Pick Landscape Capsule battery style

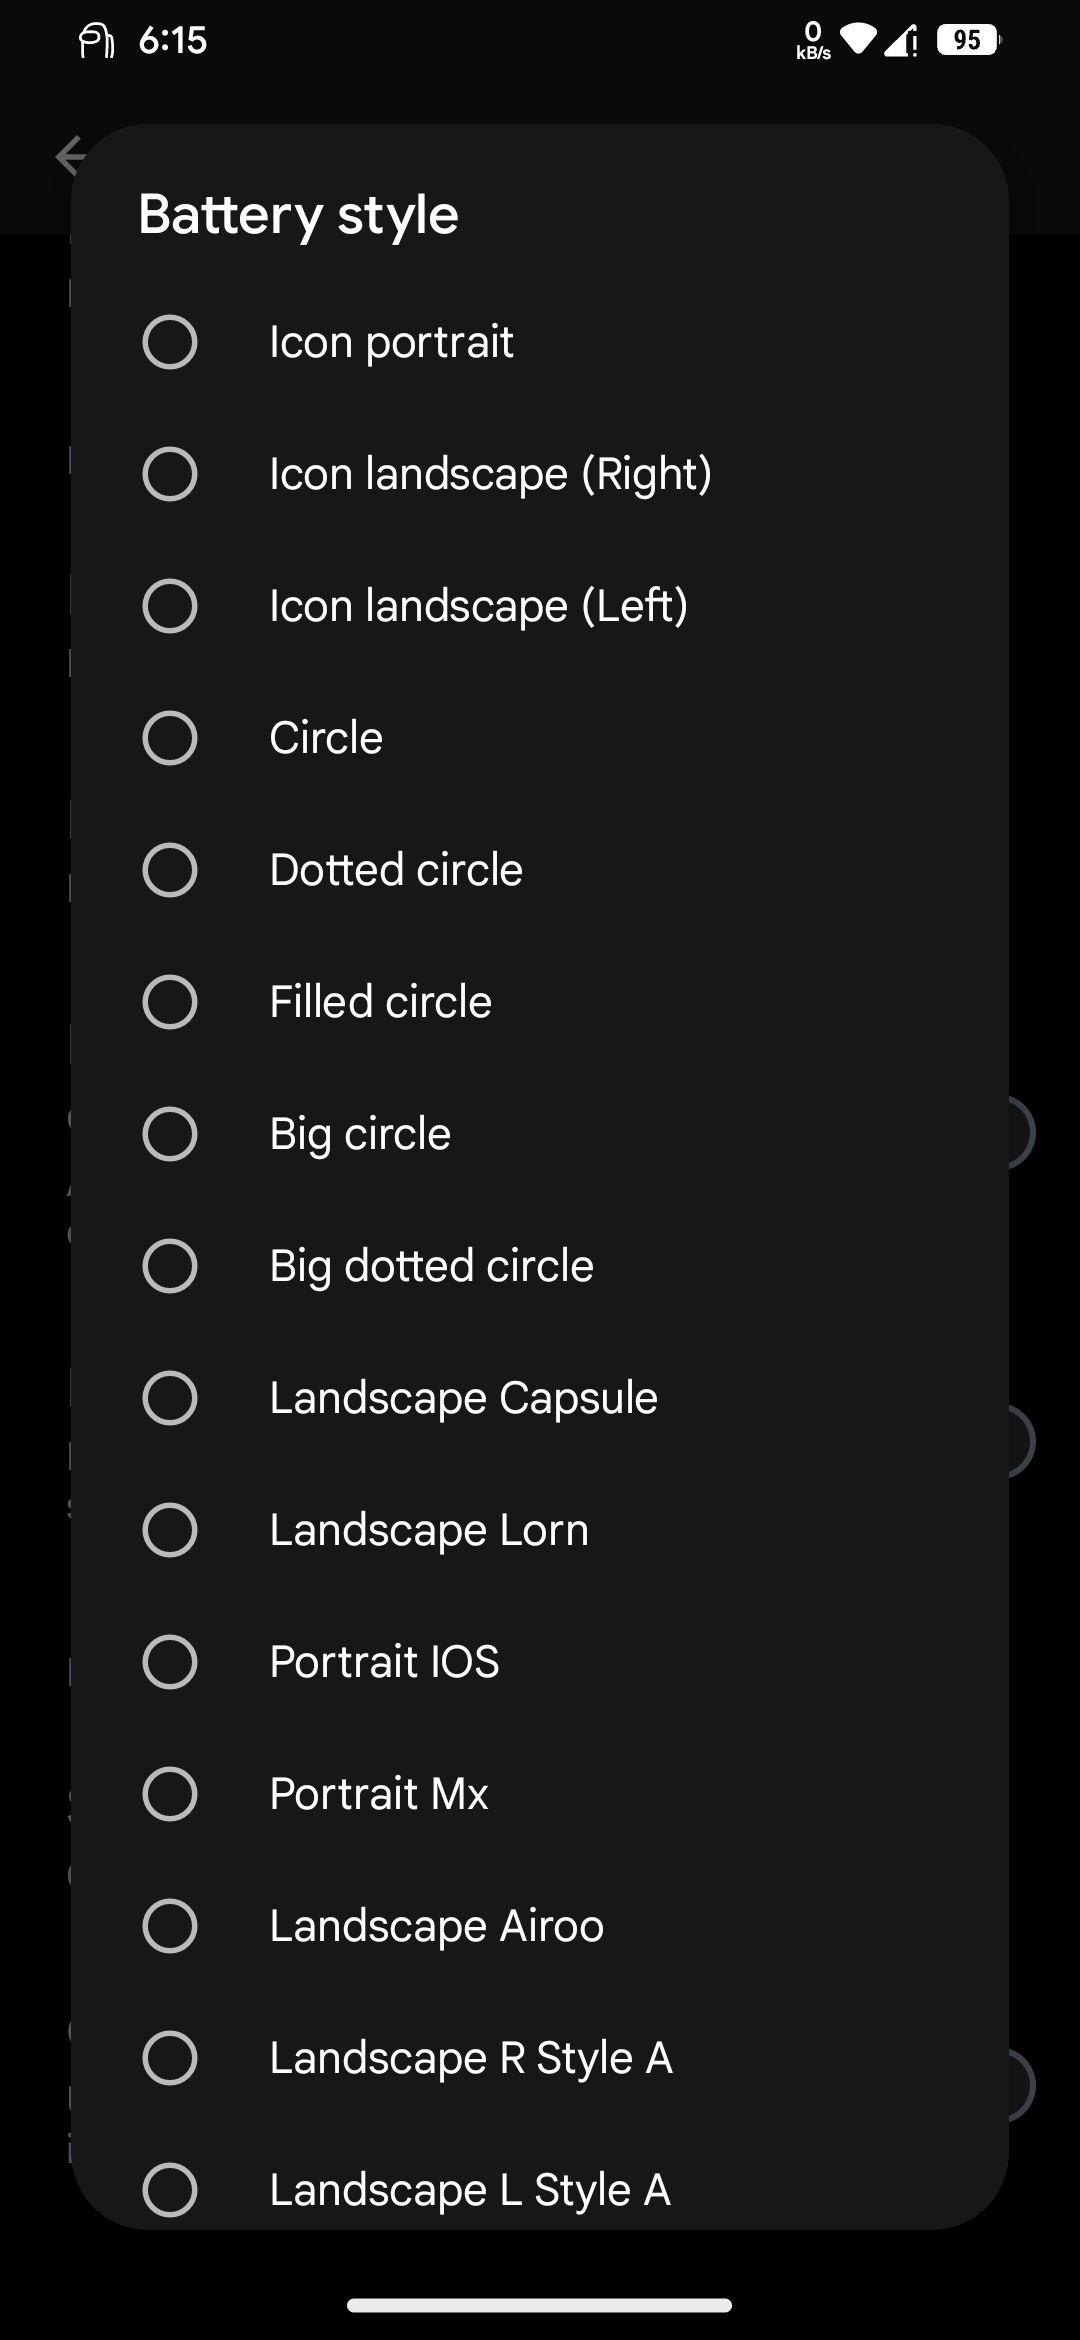pyautogui.click(x=539, y=1398)
